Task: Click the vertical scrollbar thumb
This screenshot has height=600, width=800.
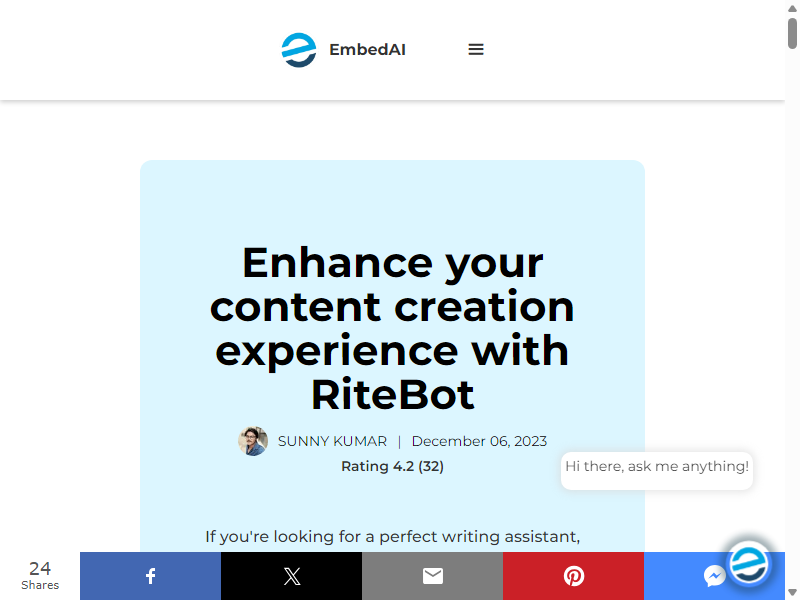Action: click(792, 33)
